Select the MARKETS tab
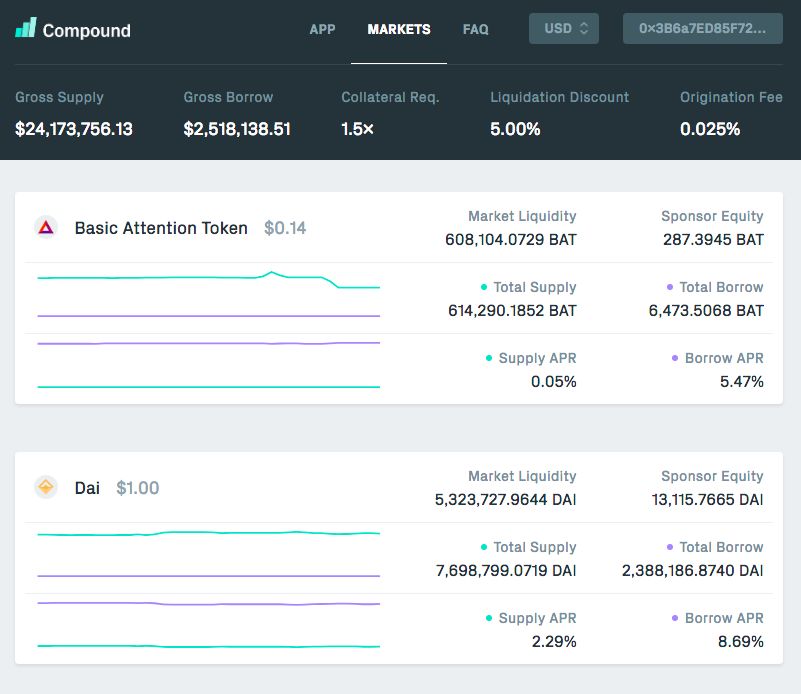Screen dimensions: 801x694 coord(399,29)
